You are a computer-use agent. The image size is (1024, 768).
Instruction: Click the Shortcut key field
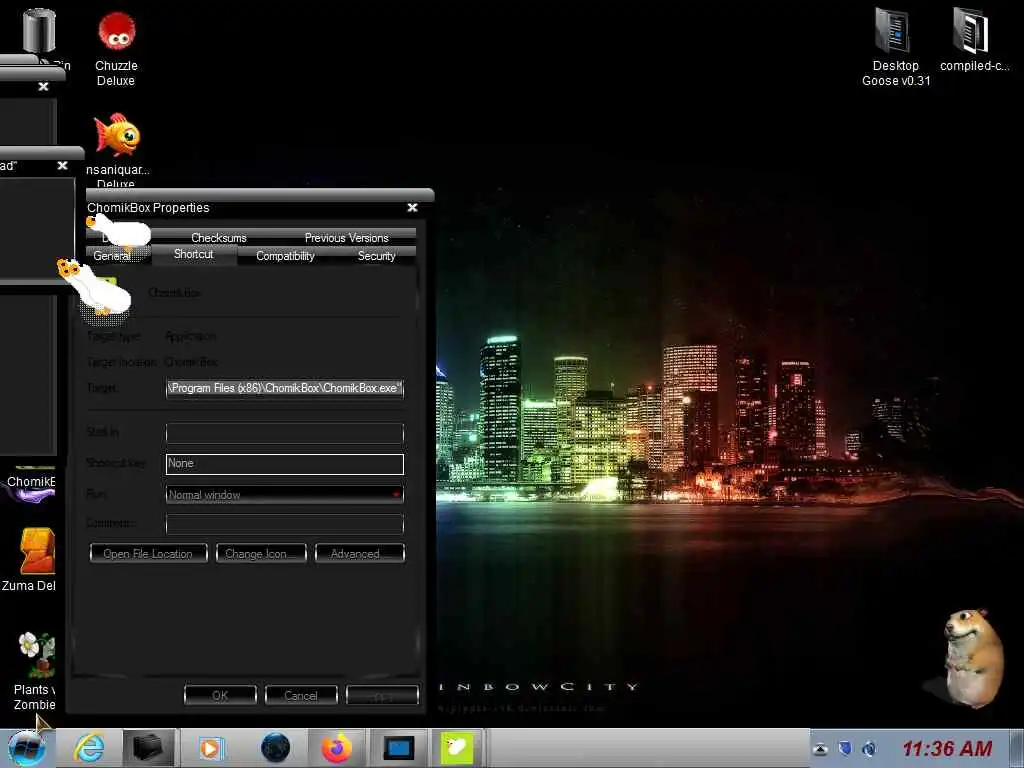coord(285,464)
